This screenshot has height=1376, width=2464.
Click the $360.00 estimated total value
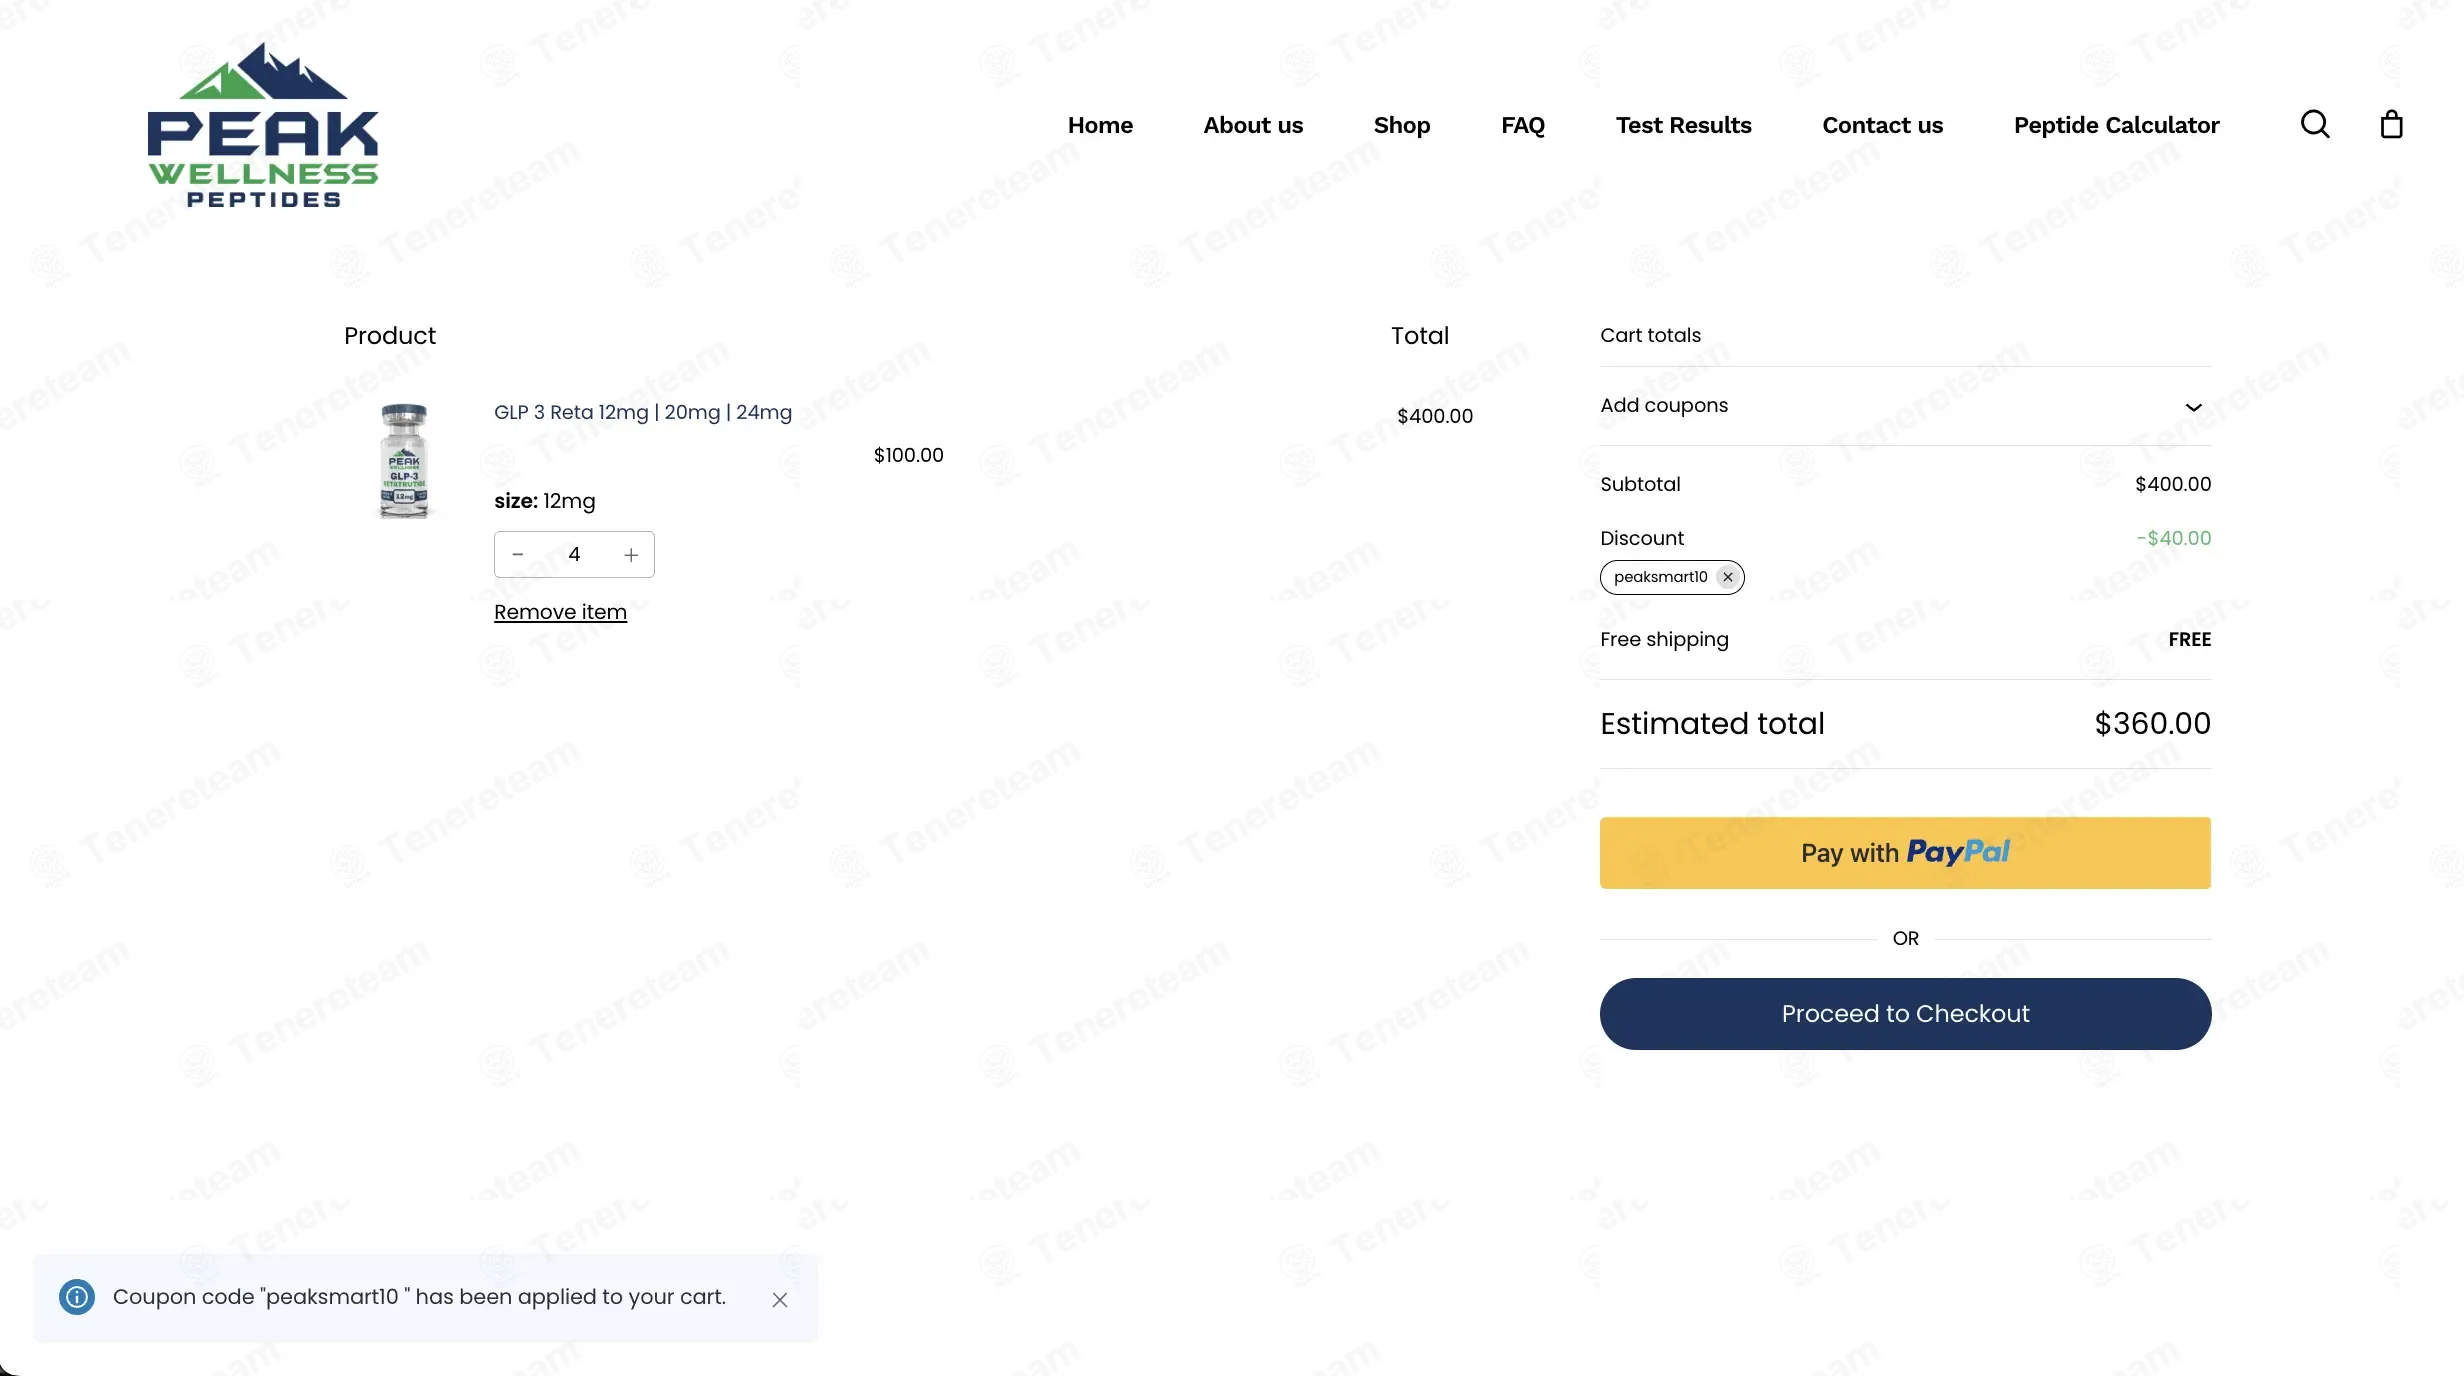(x=2152, y=723)
